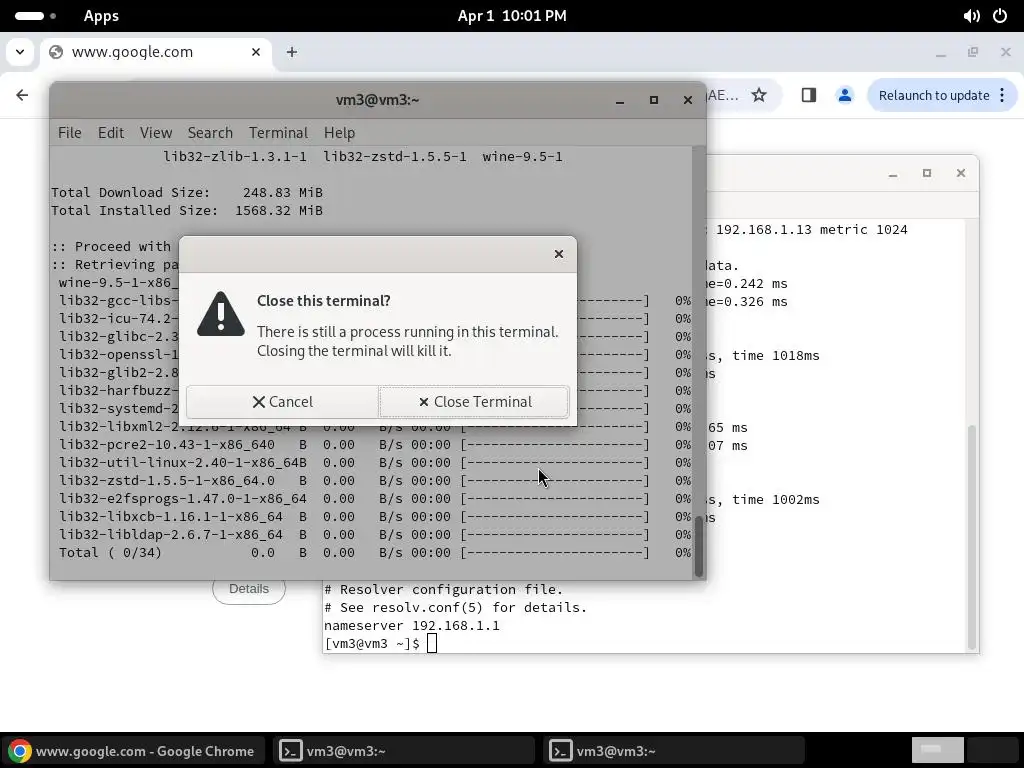
Task: Minimize the background terminal window
Action: (893, 174)
